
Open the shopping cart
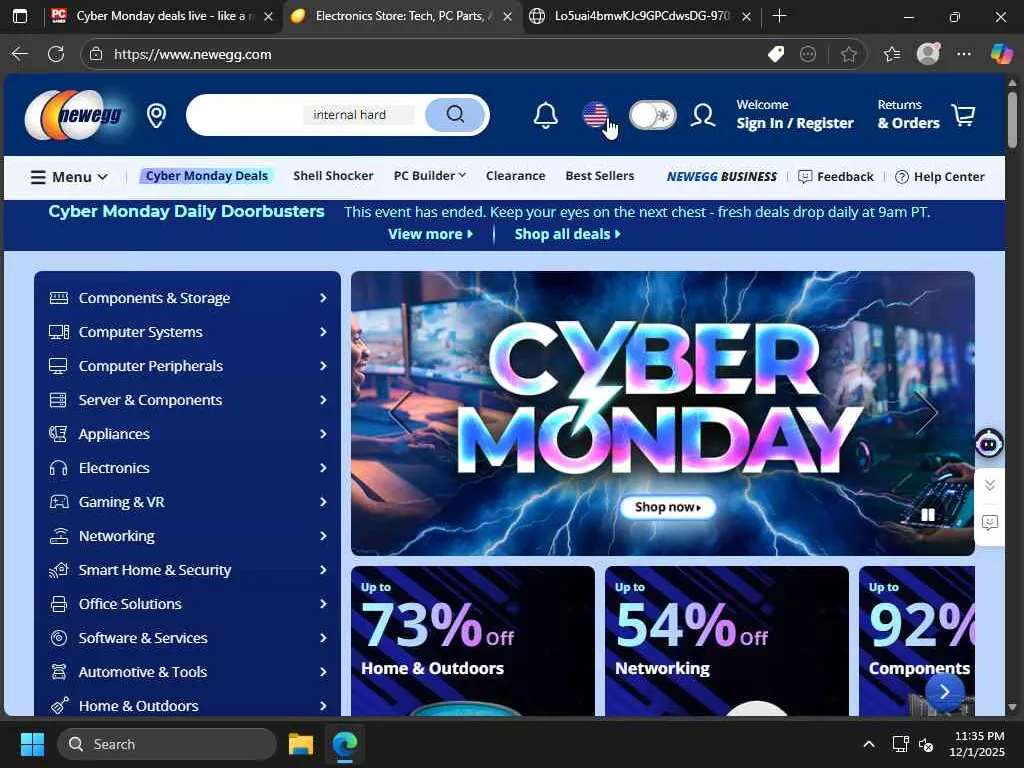click(x=964, y=115)
